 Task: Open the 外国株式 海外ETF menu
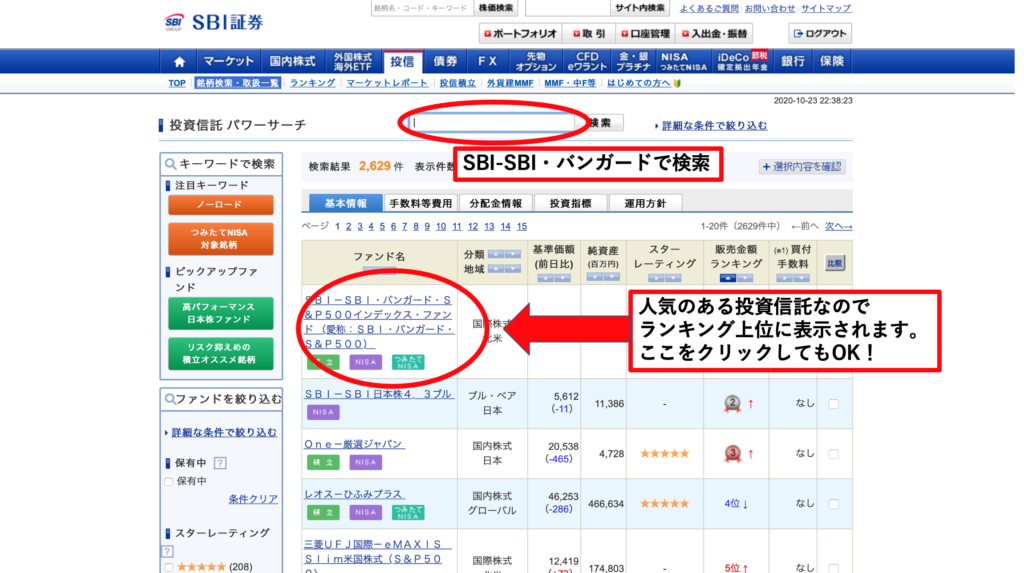pyautogui.click(x=353, y=61)
